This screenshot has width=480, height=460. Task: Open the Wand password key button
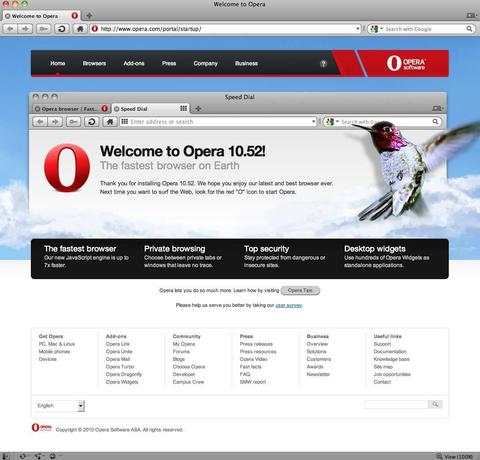coord(43,29)
